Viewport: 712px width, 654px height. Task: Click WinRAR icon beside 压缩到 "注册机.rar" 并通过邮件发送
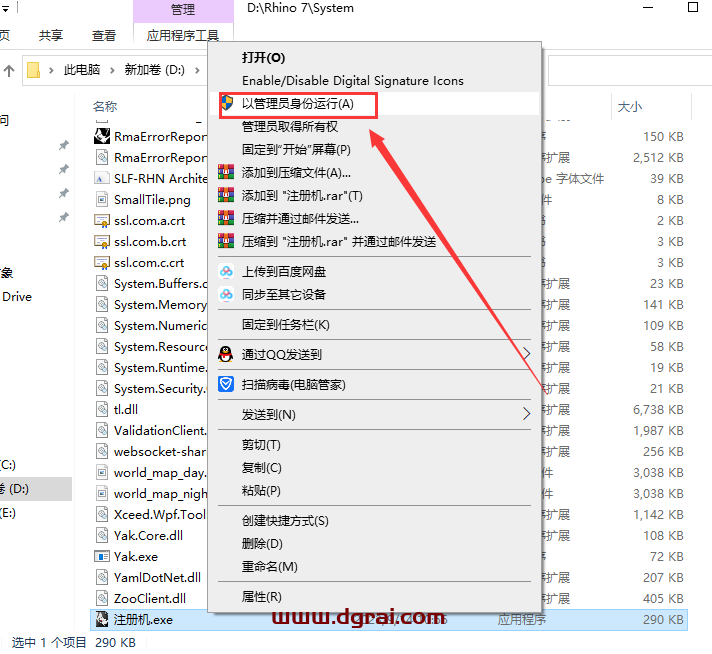(x=226, y=241)
